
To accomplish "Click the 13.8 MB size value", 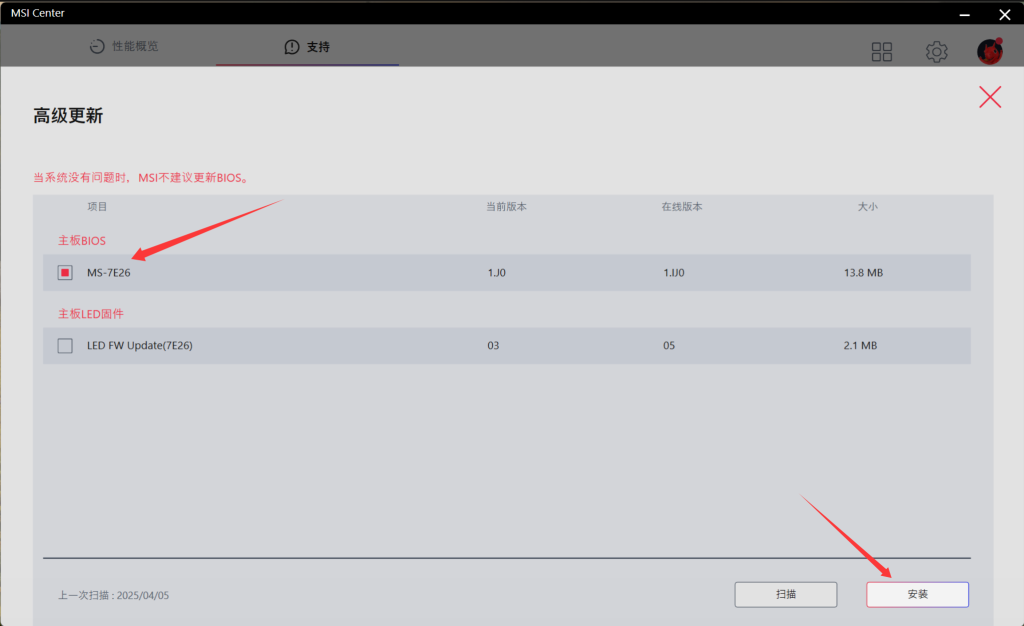I will (x=863, y=272).
